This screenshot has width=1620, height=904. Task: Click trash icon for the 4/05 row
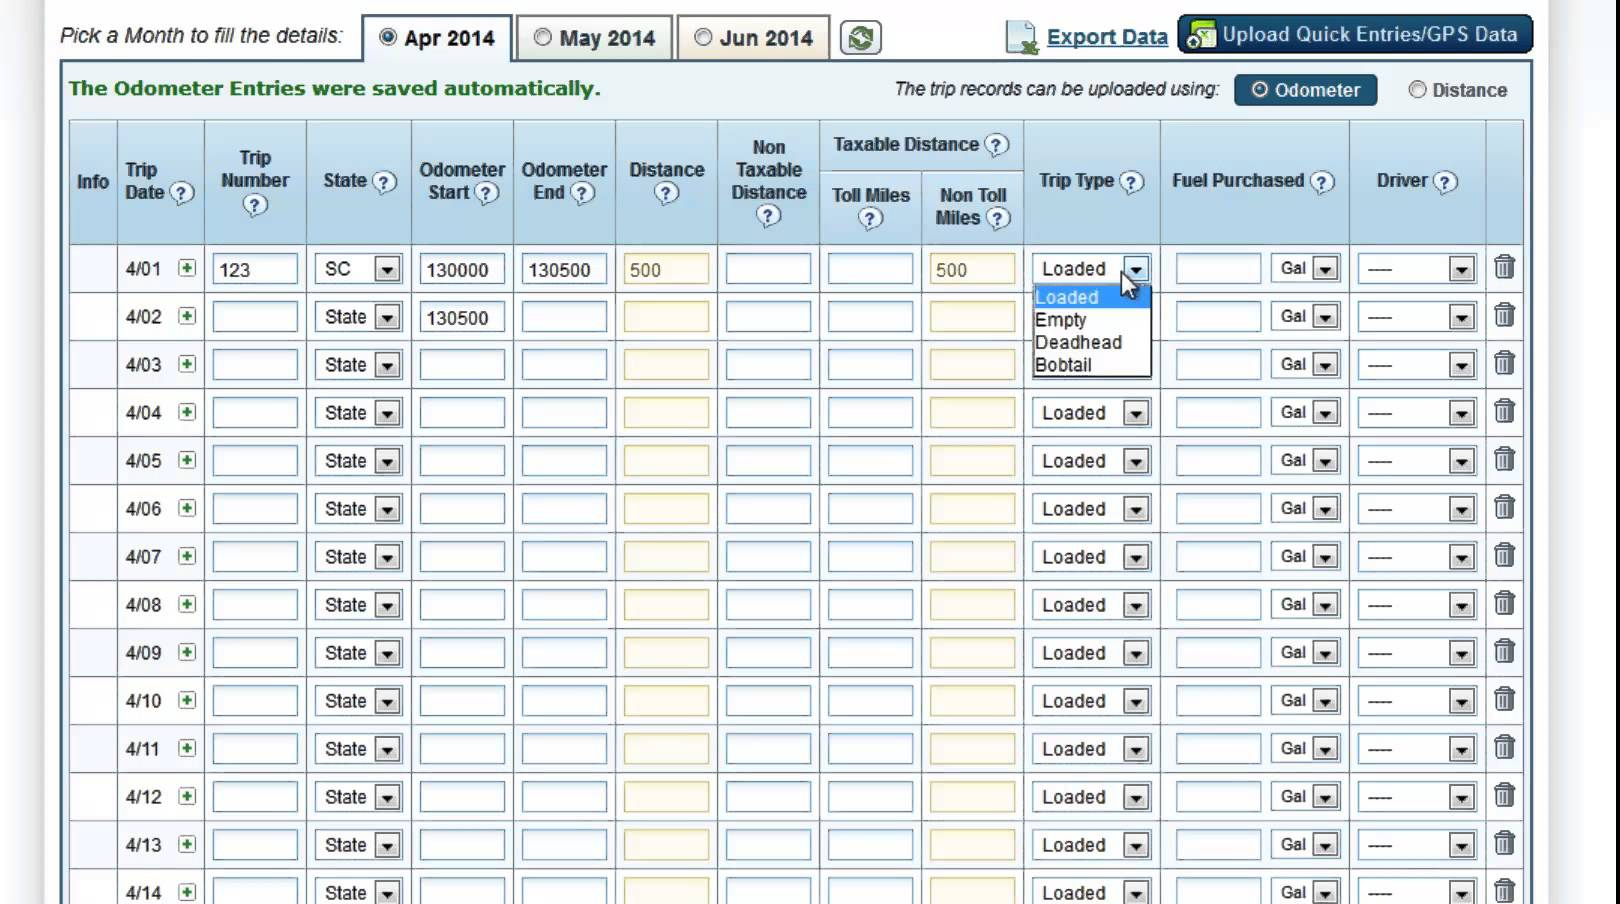(1504, 460)
